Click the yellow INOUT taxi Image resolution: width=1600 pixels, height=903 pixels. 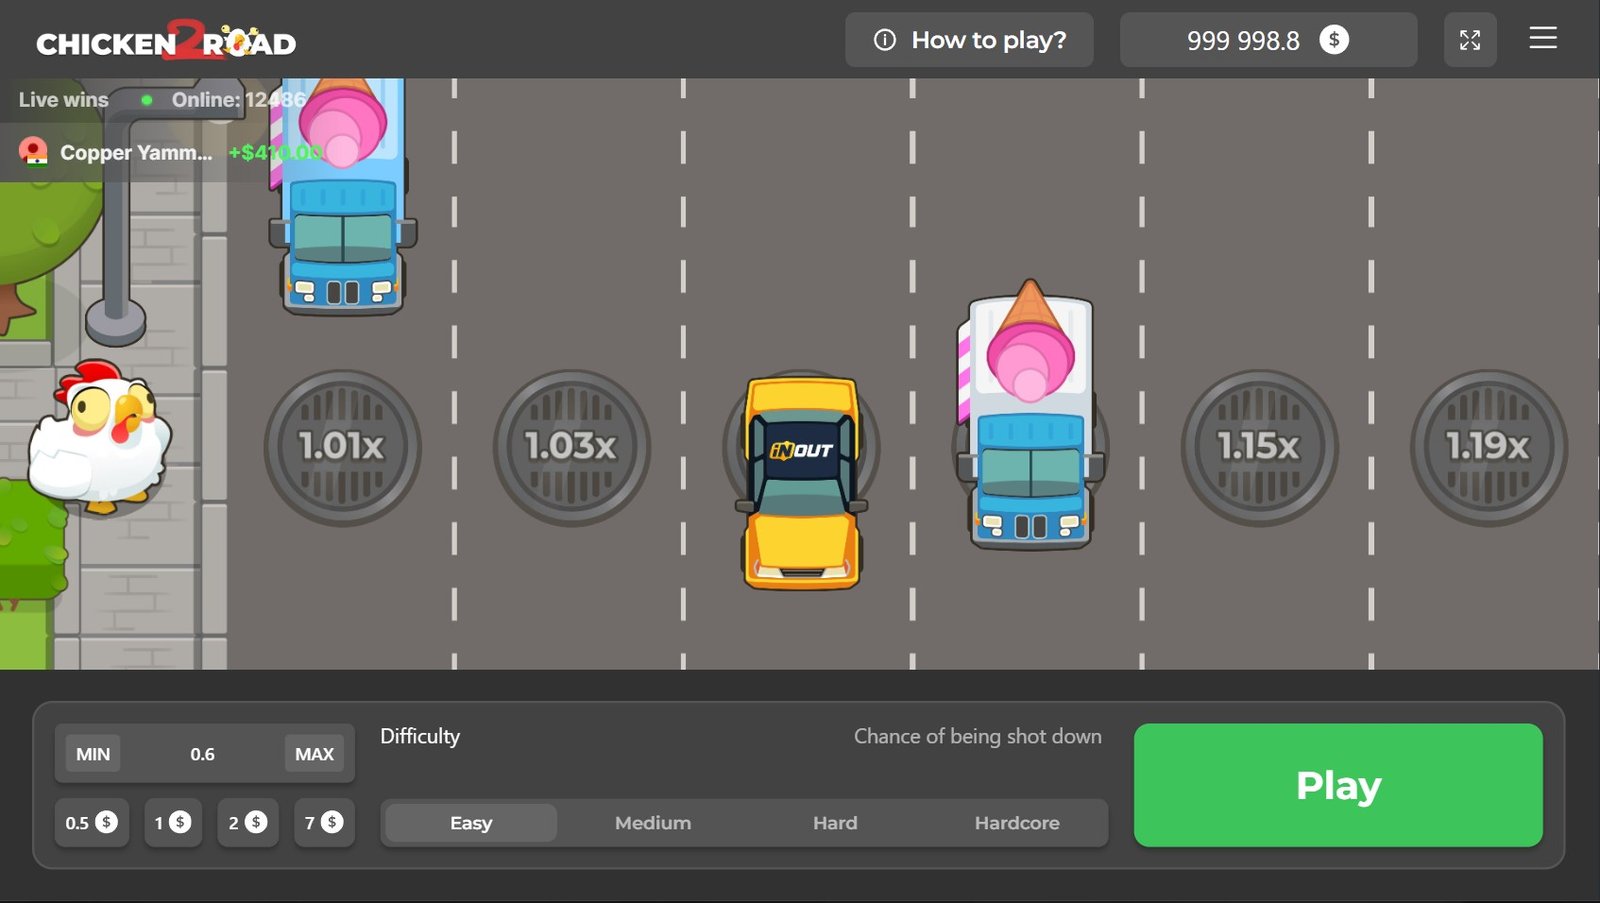click(801, 482)
